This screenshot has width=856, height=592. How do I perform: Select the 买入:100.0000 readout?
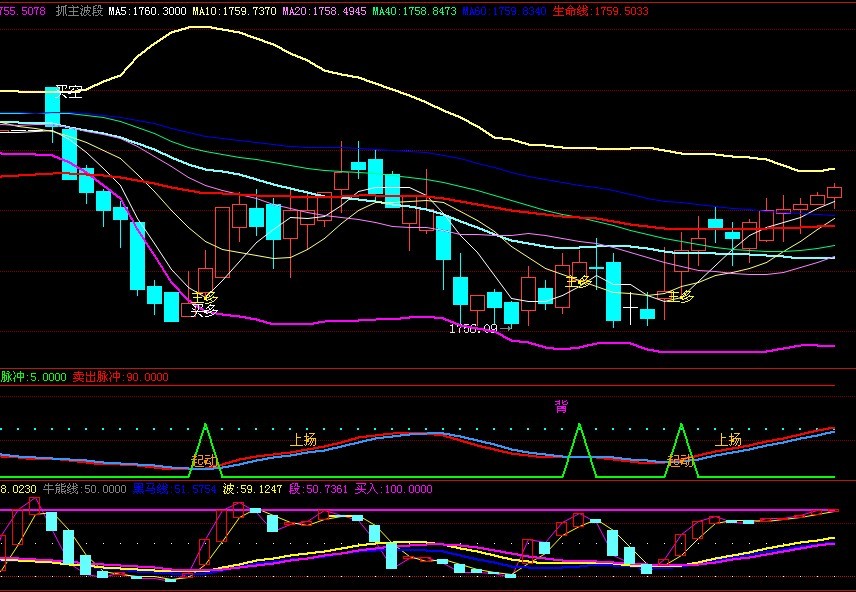click(394, 489)
